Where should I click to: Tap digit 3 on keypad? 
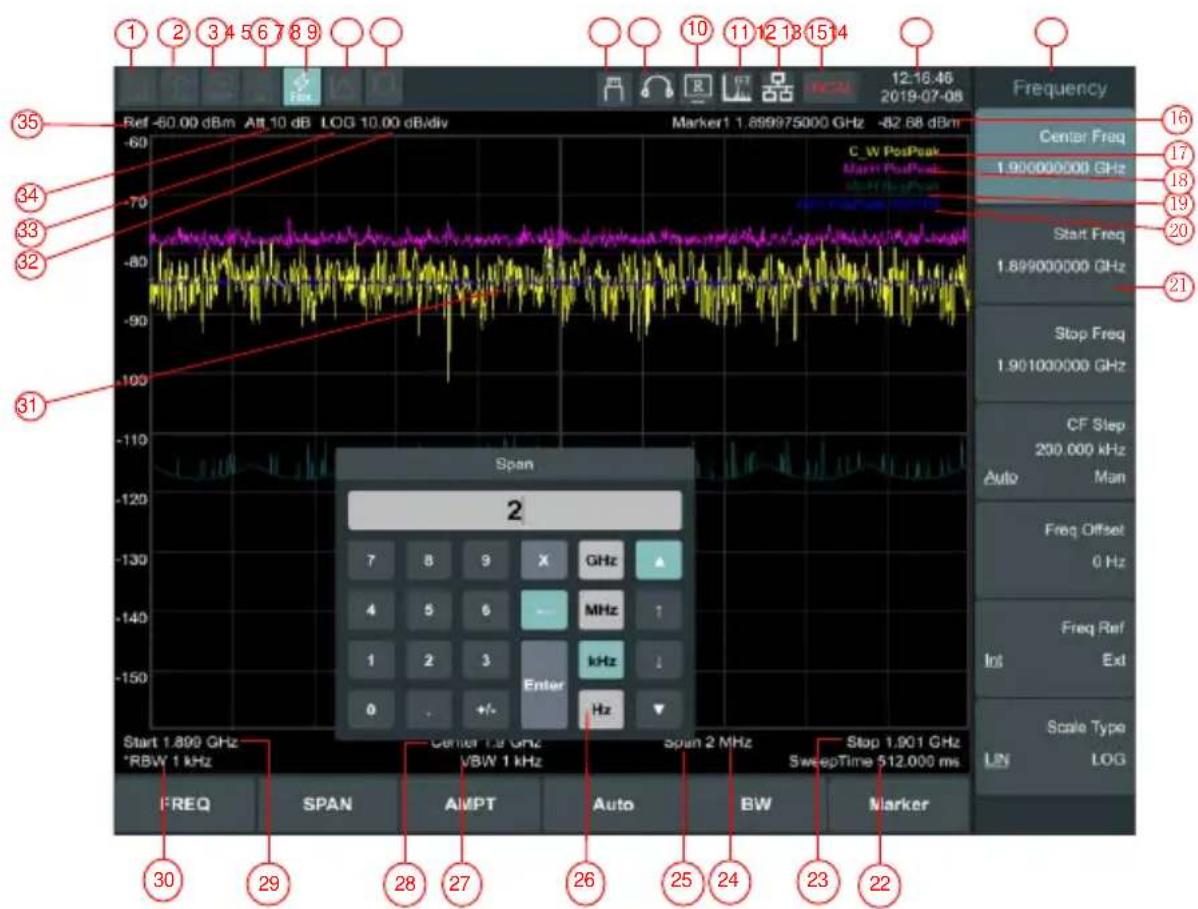(x=485, y=660)
